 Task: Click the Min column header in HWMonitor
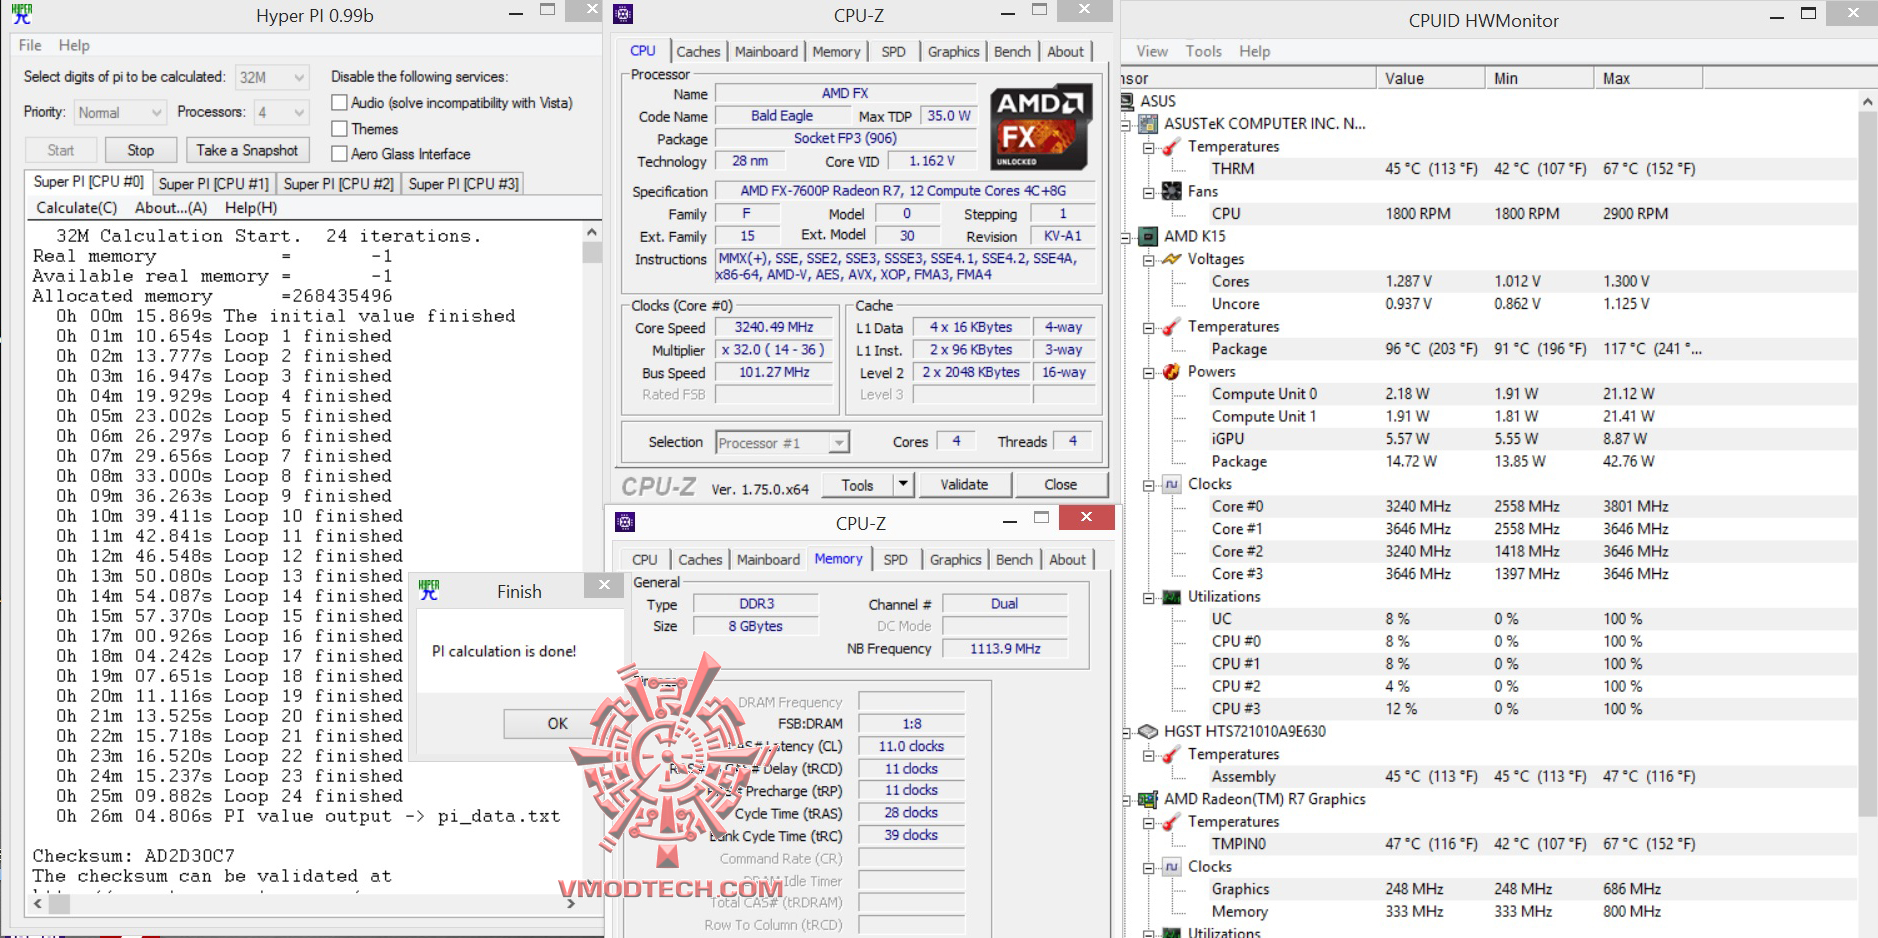[1539, 78]
